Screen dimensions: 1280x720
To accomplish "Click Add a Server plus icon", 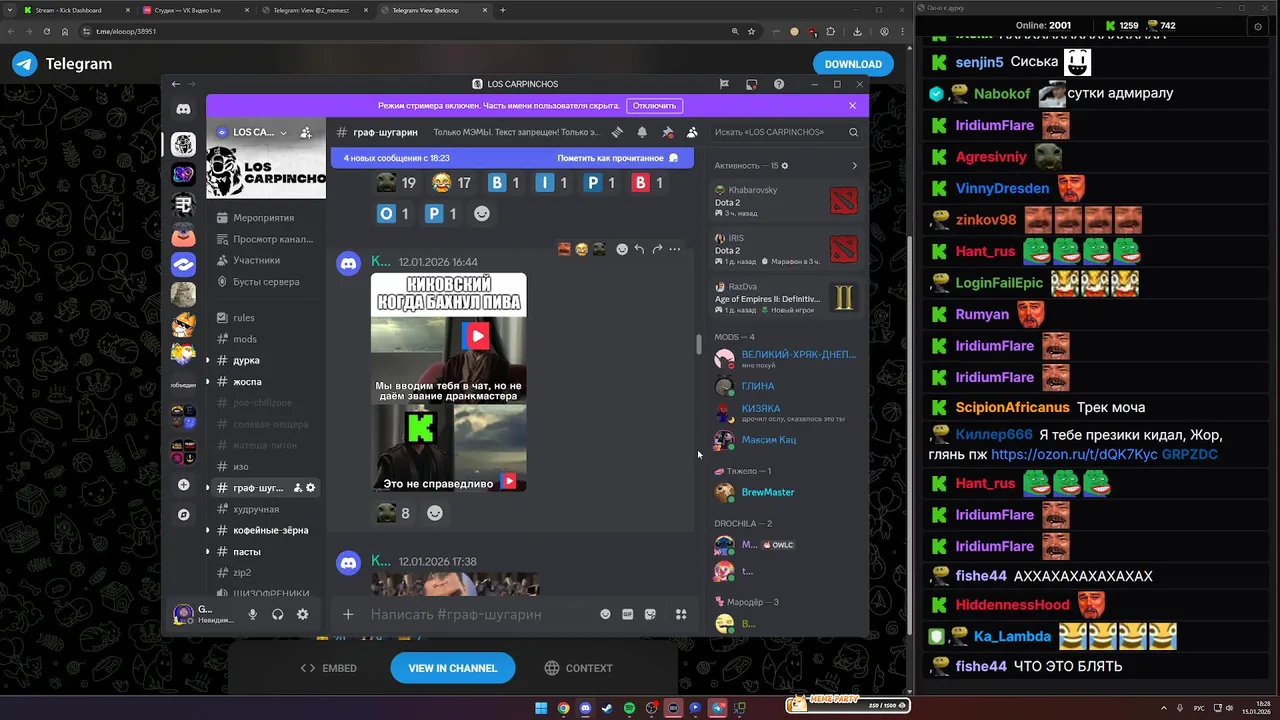I will 183,485.
